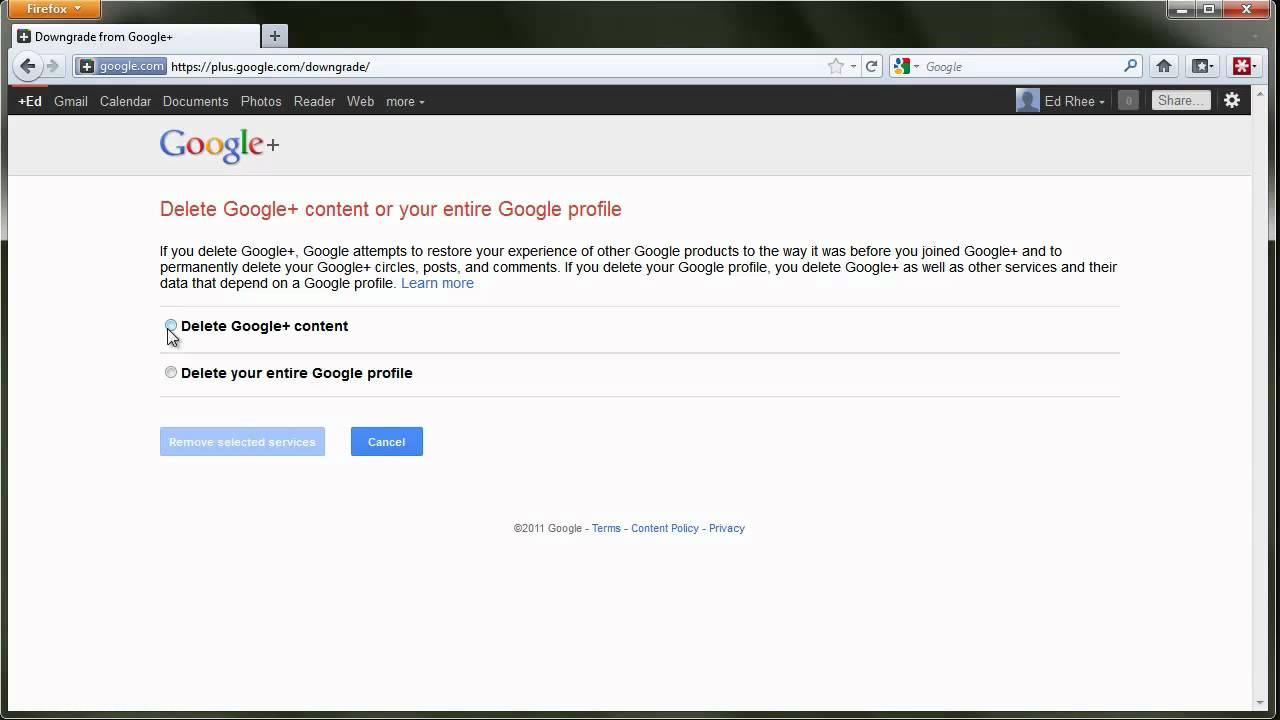Go to the Firefox home page icon
This screenshot has width=1280, height=720.
1164,66
